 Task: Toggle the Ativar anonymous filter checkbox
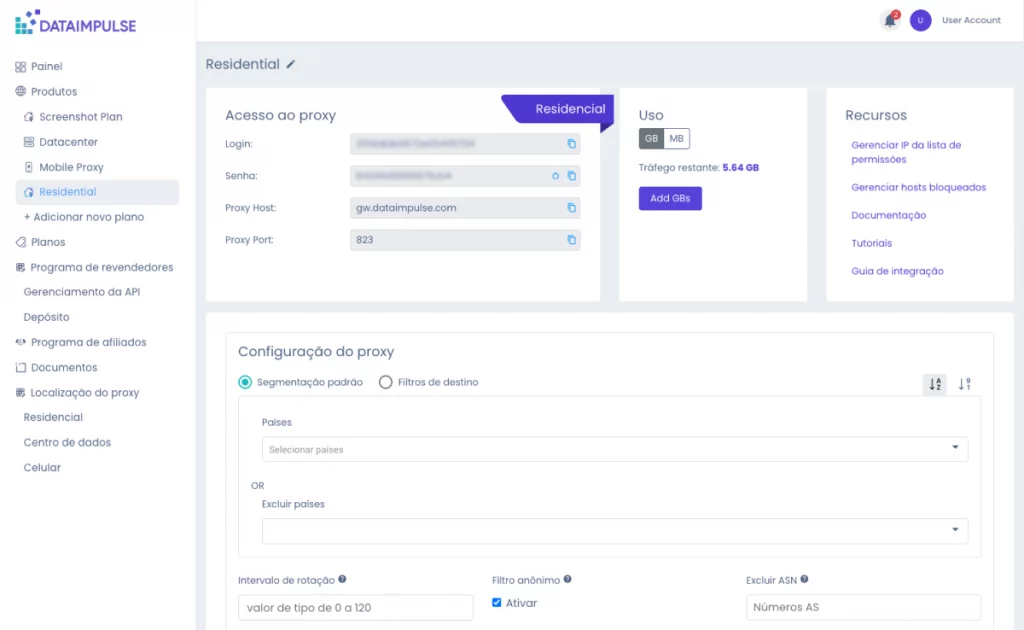click(497, 603)
